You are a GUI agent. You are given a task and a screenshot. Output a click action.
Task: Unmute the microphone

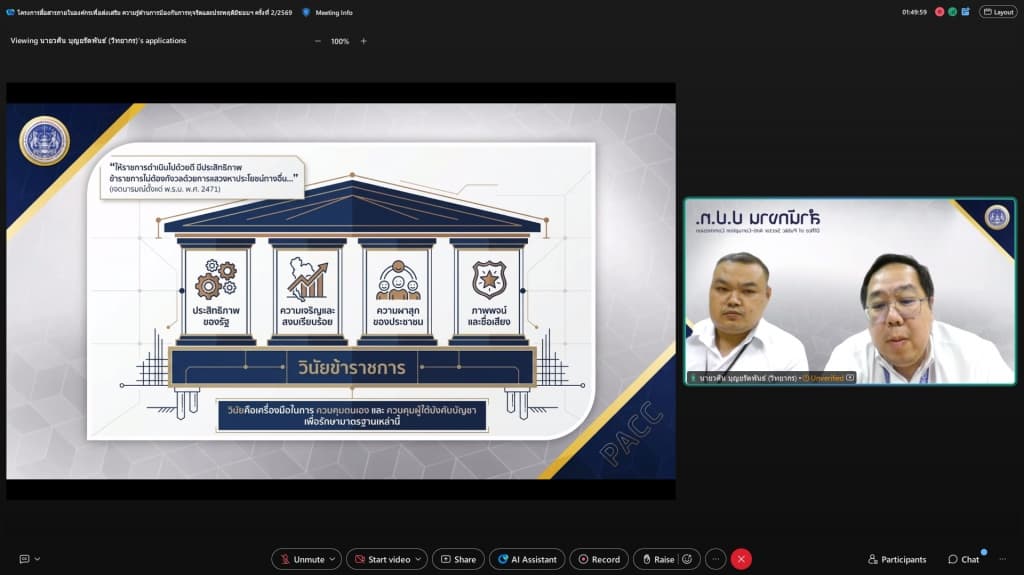point(302,559)
